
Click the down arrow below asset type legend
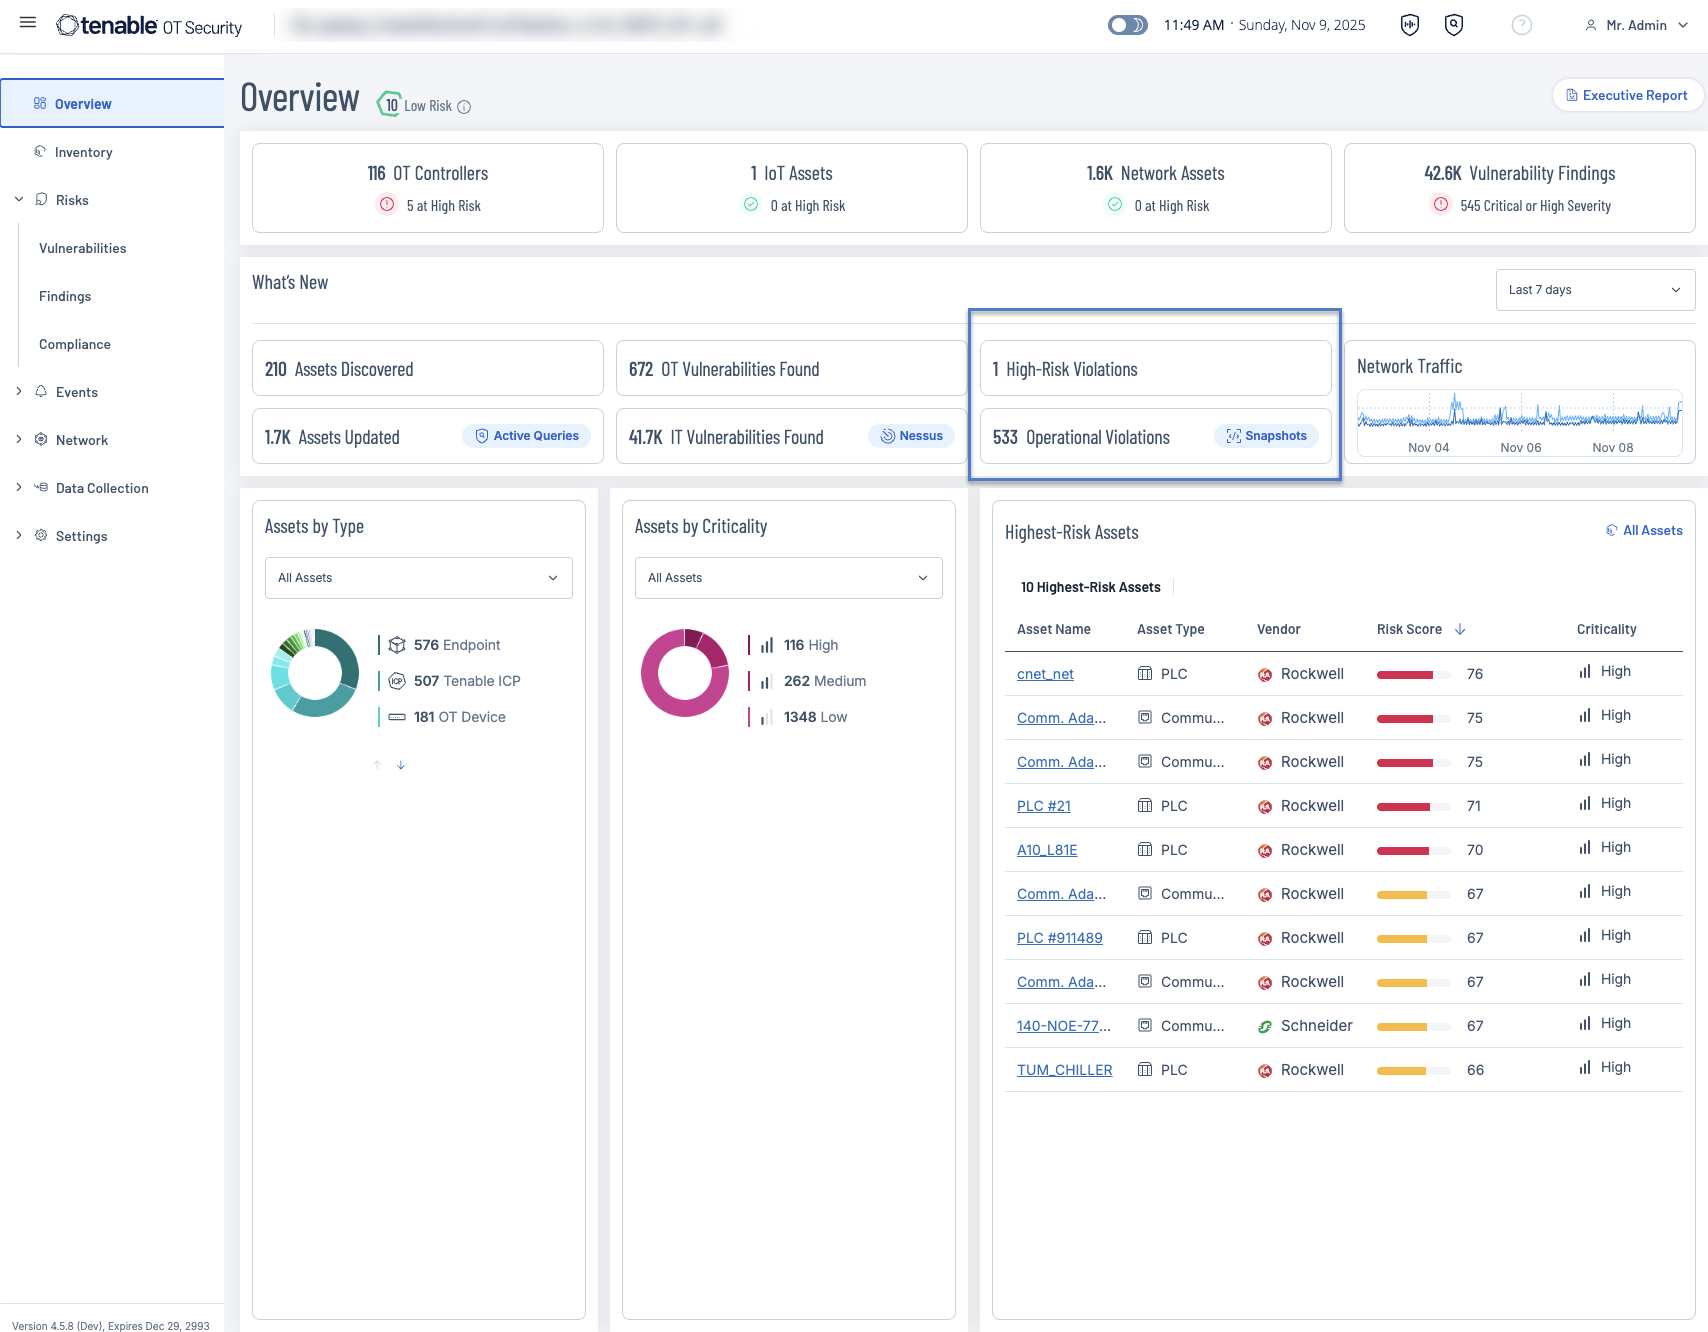[401, 765]
